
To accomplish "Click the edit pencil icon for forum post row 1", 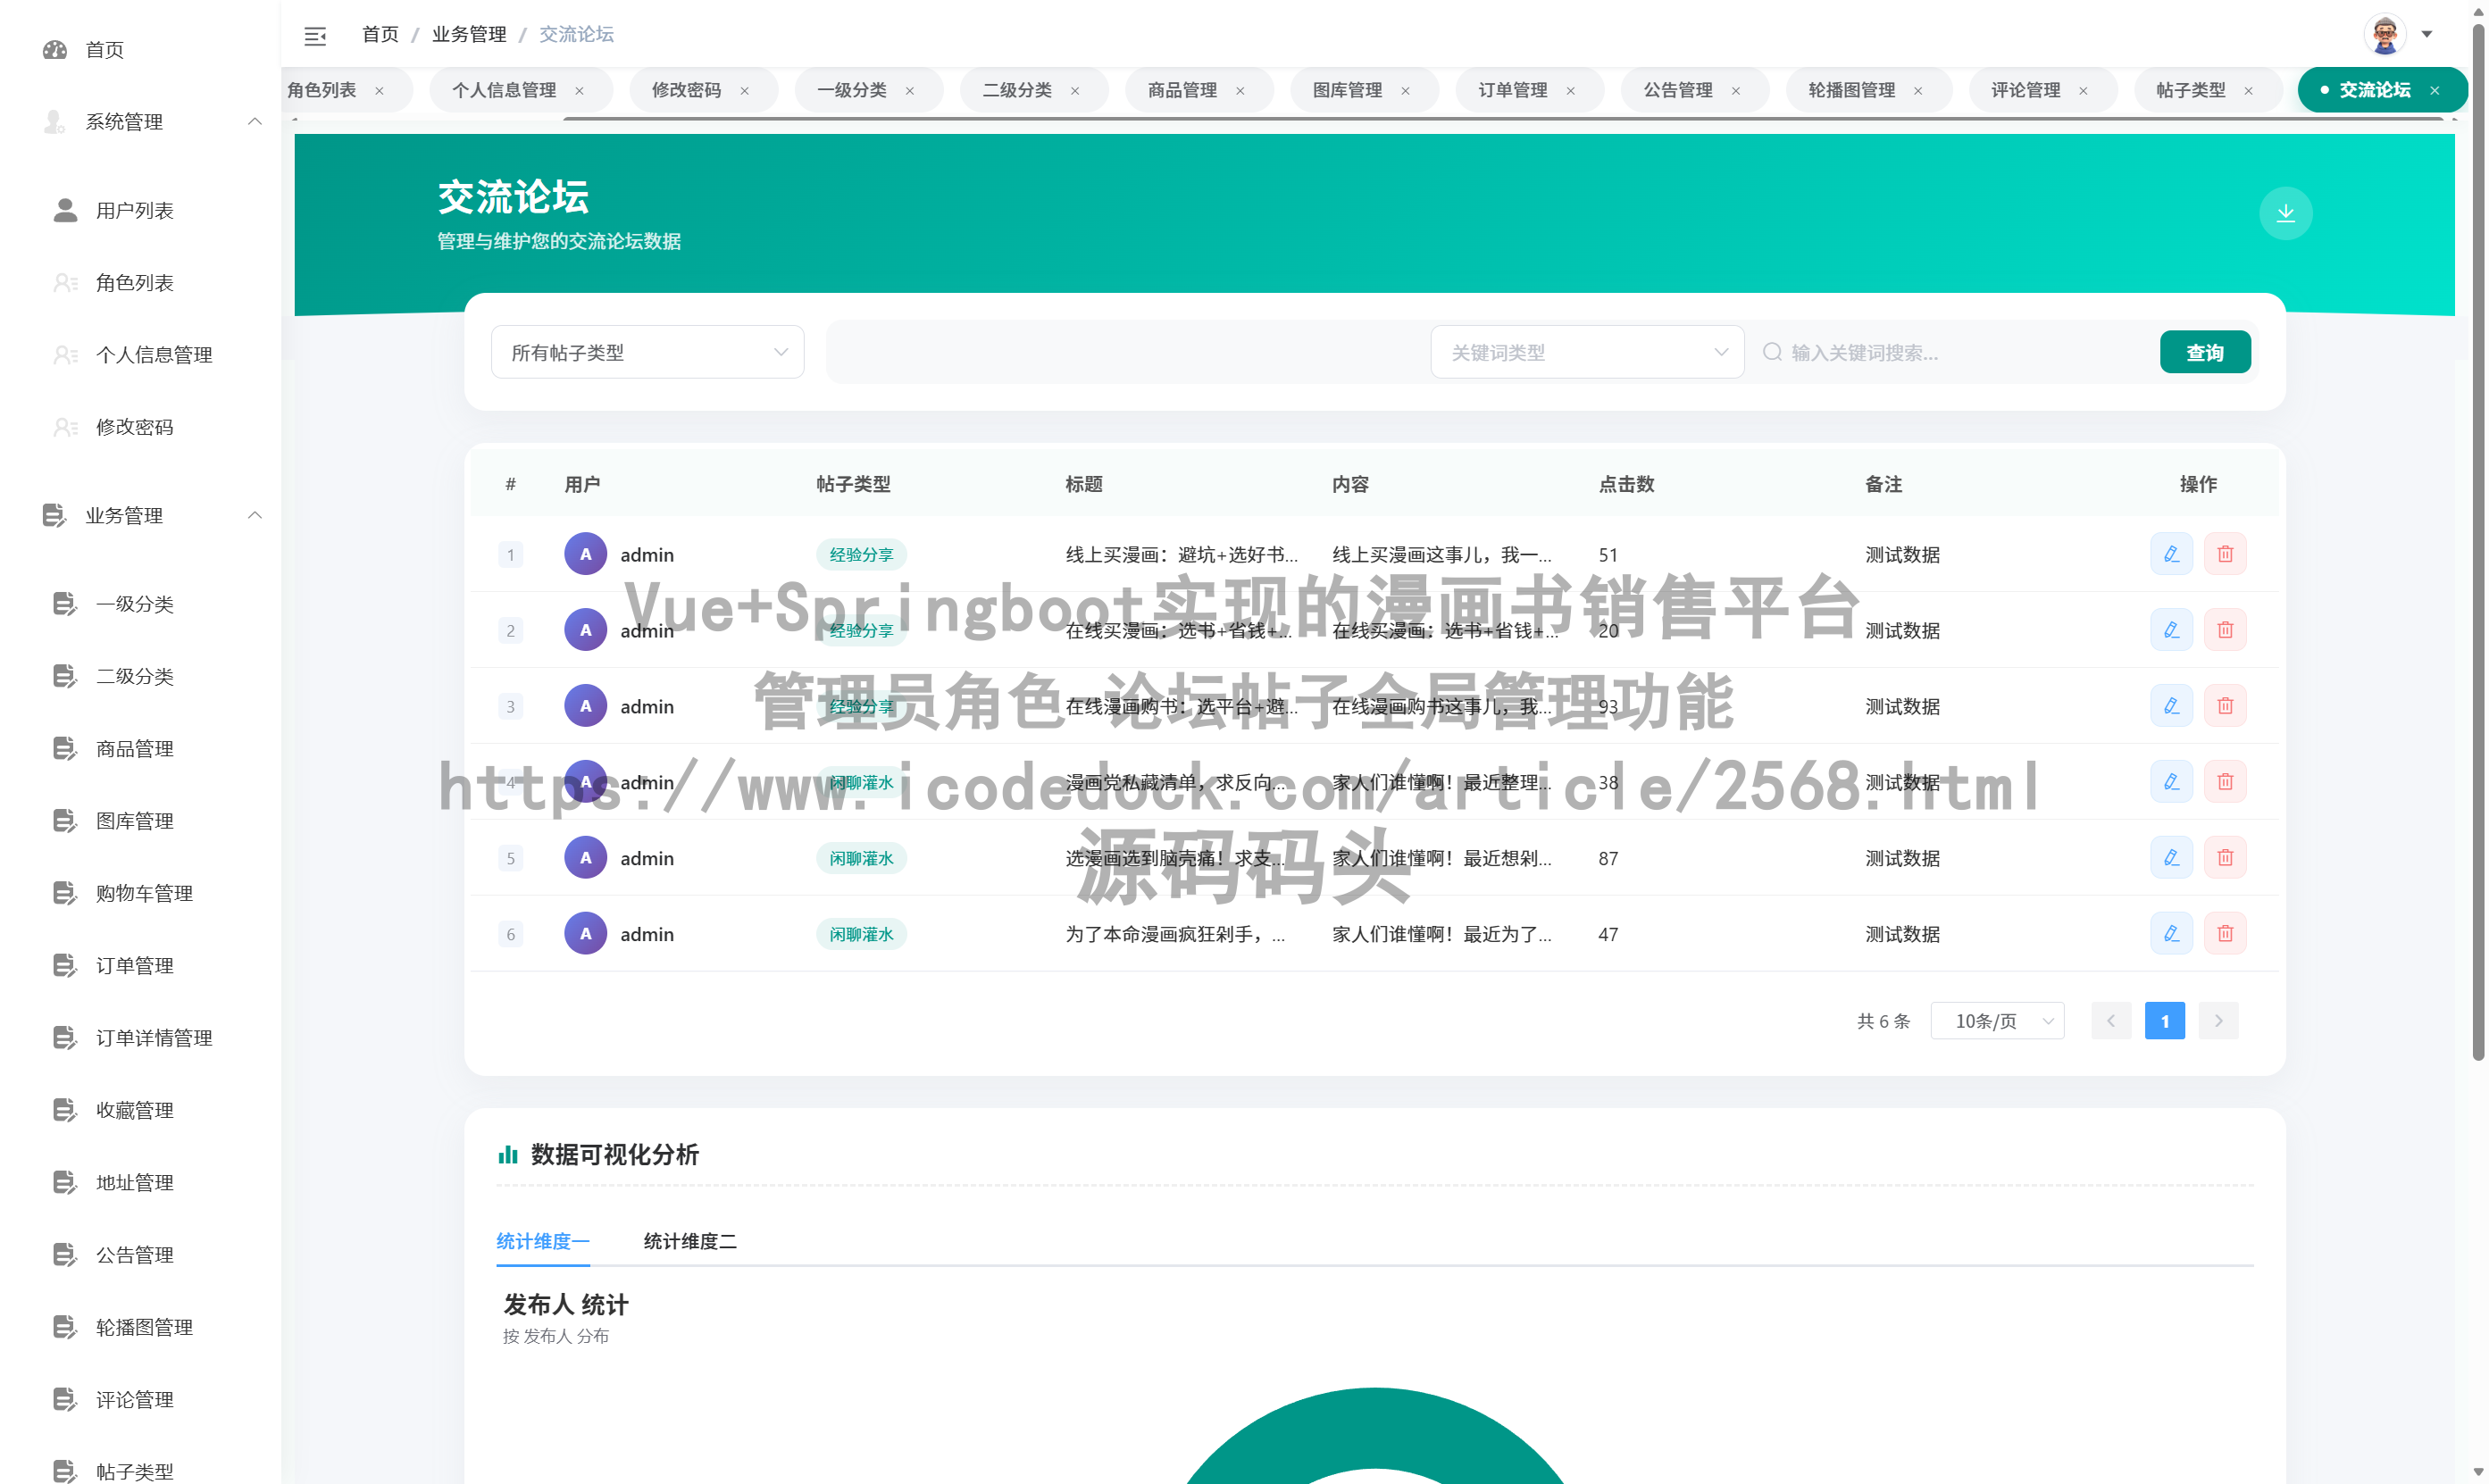I will tap(2170, 553).
